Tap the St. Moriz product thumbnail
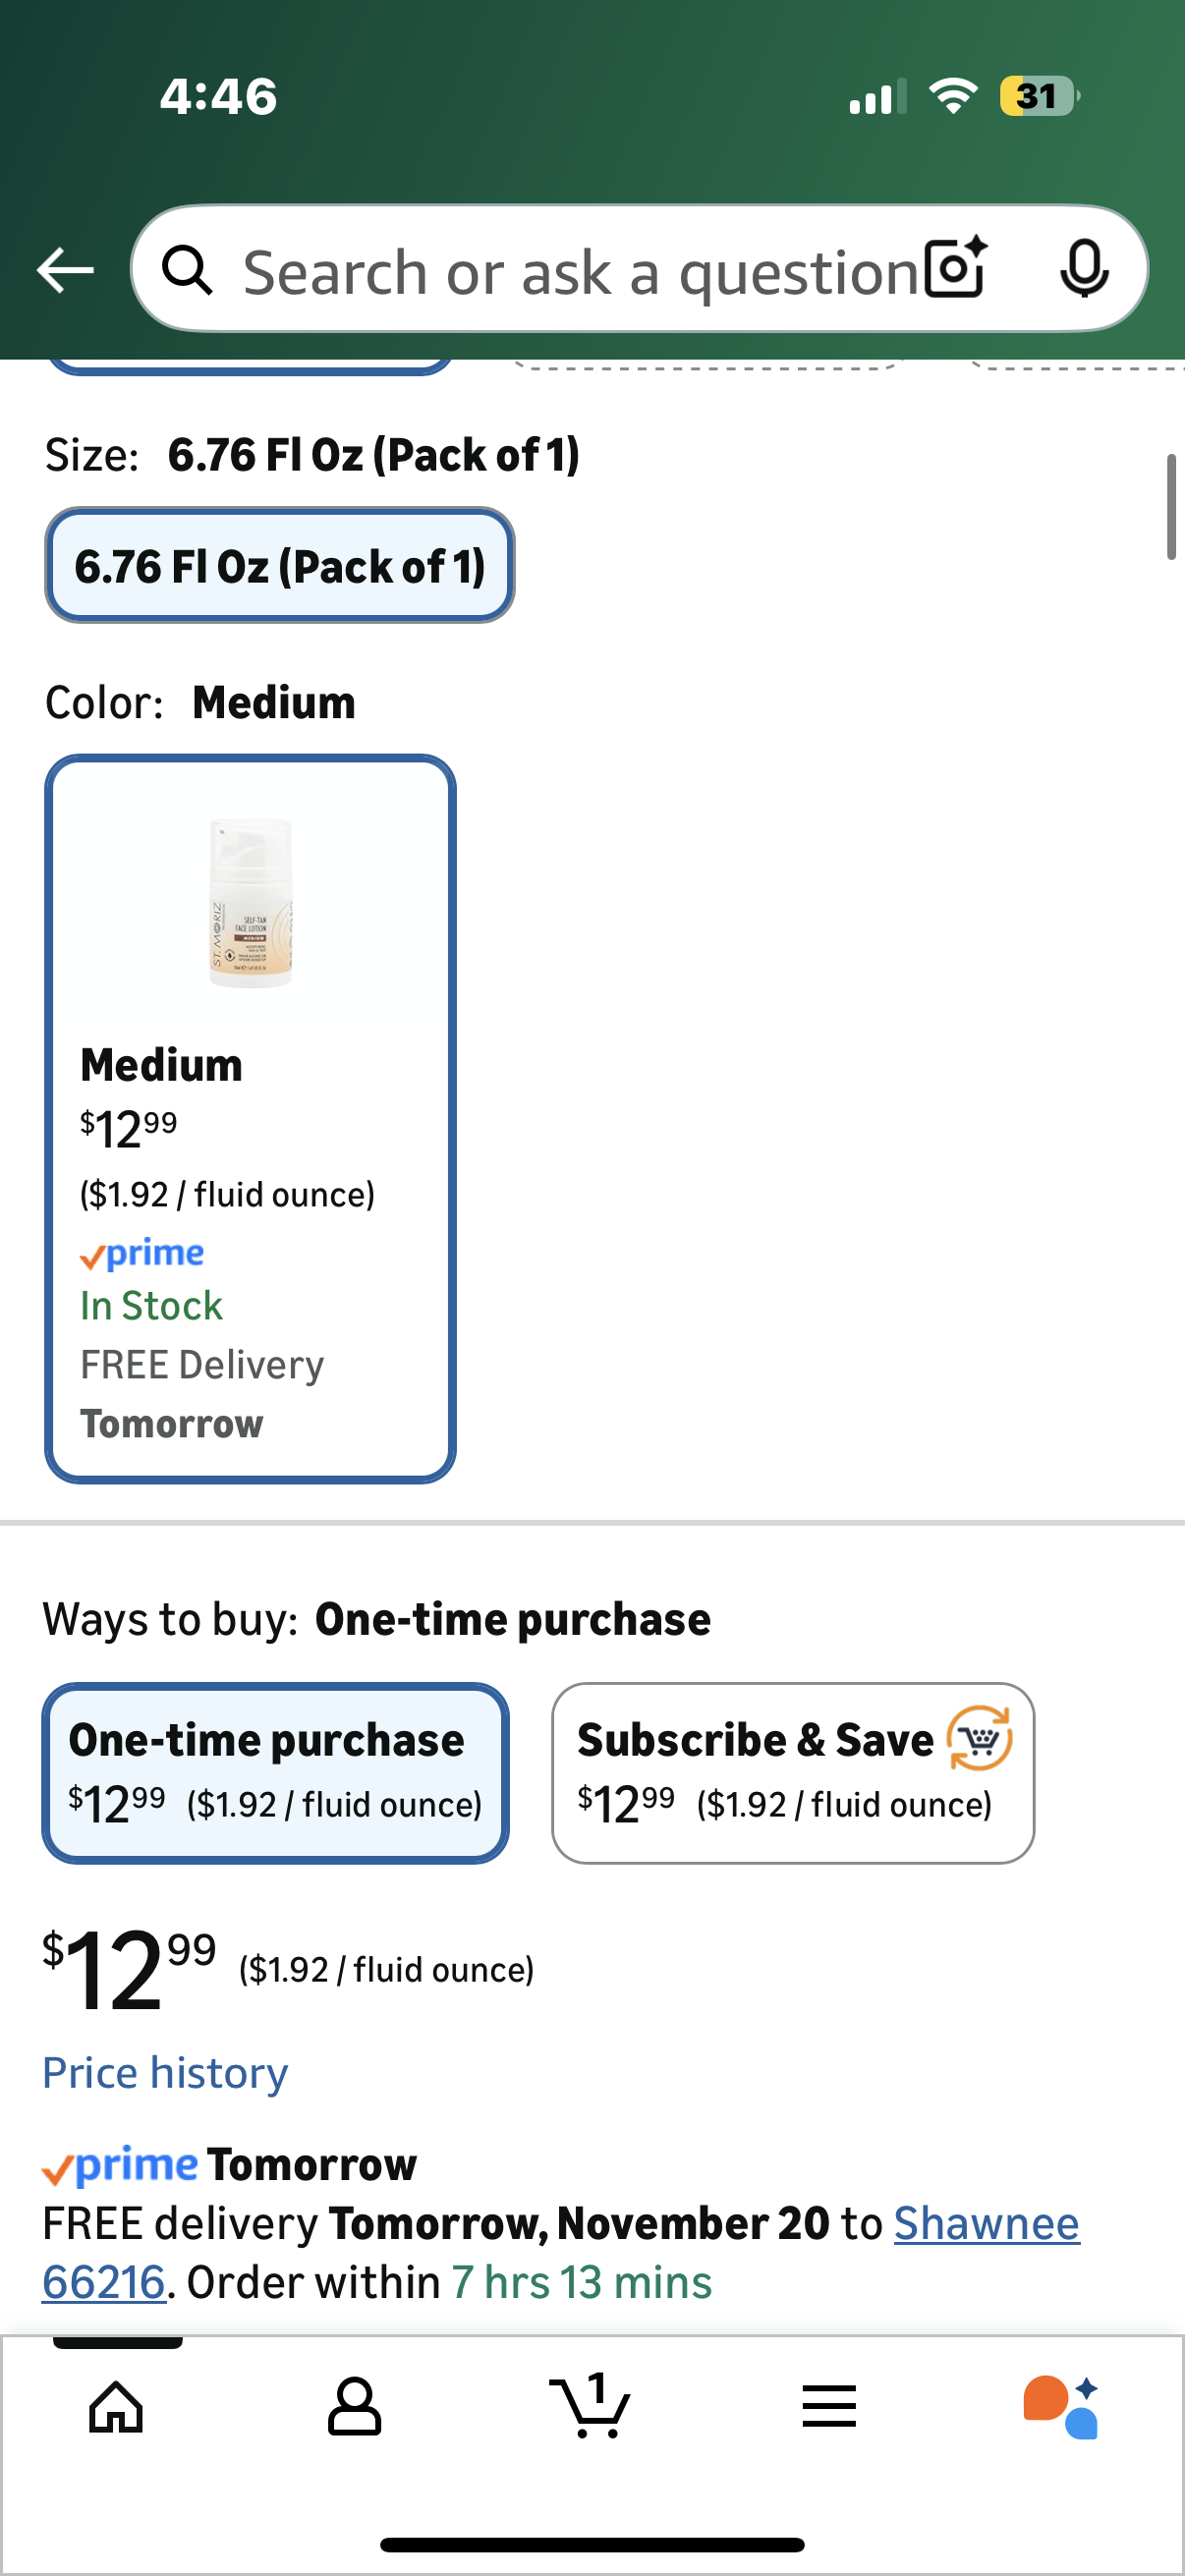 pos(250,902)
